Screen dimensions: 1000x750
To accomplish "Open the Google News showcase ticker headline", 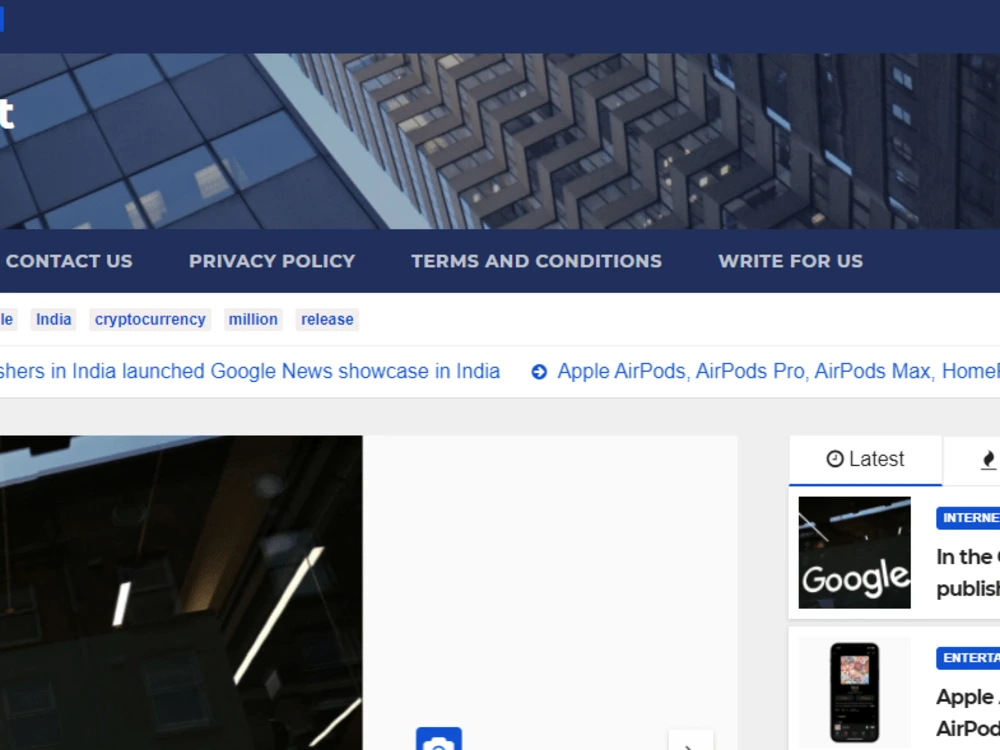I will (249, 371).
